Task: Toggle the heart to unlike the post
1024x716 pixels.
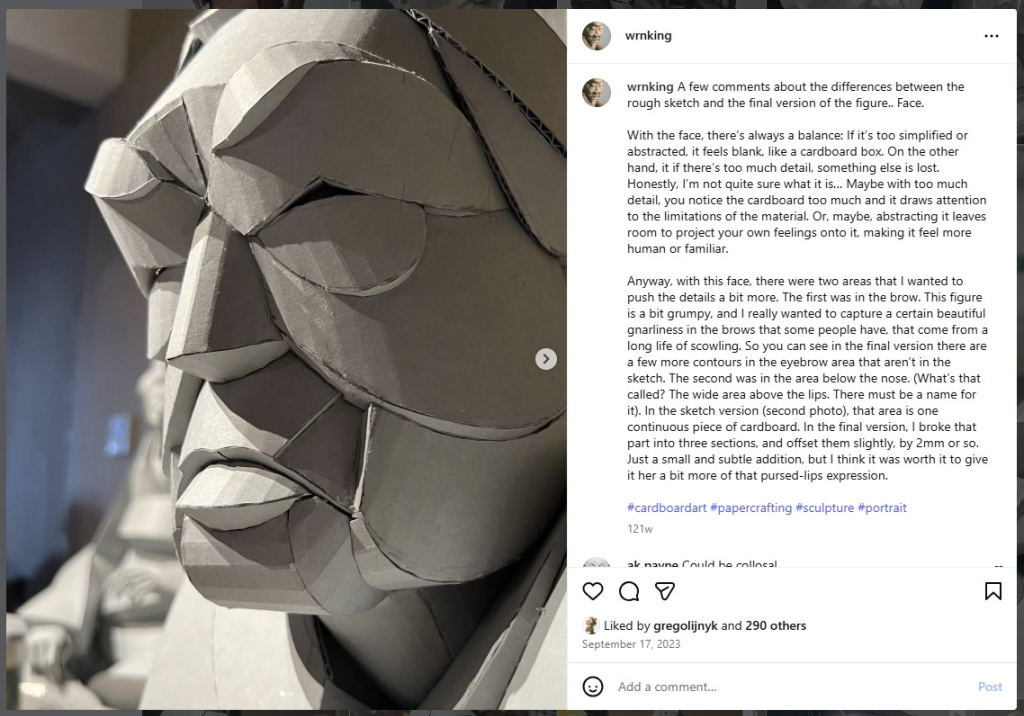Action: click(593, 592)
